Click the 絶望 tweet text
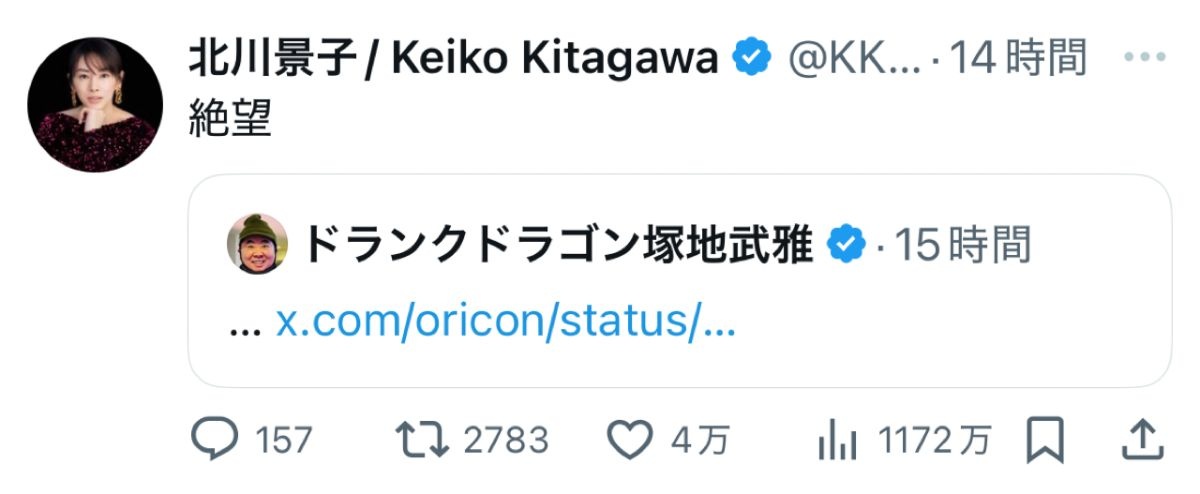Screen dimensions: 1200x494 click(230, 122)
